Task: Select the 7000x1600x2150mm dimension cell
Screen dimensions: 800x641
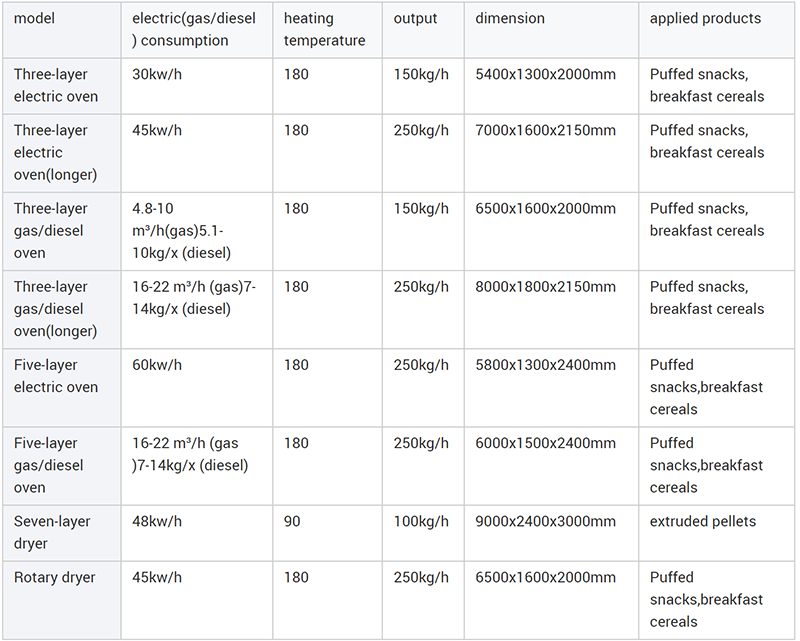Action: point(551,153)
